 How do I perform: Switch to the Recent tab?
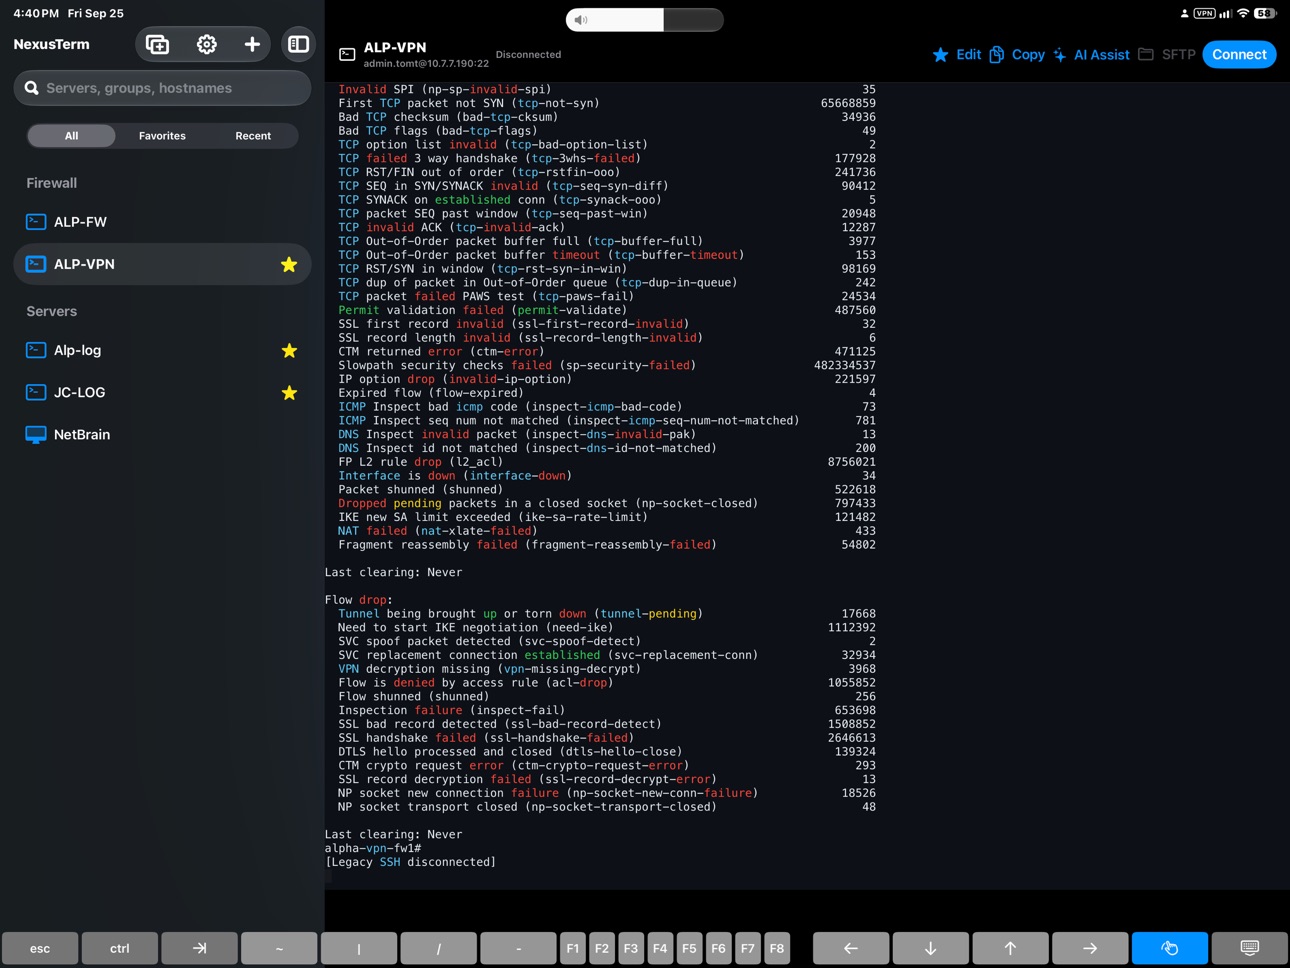(253, 136)
